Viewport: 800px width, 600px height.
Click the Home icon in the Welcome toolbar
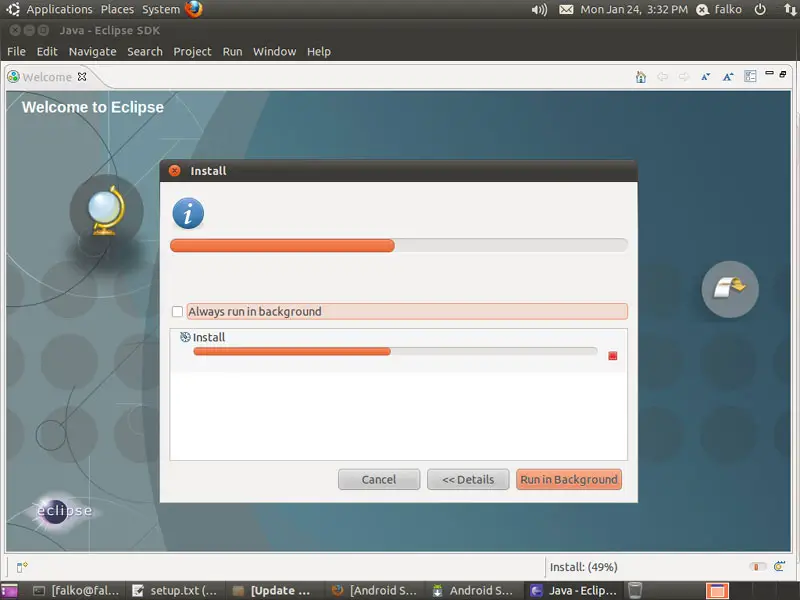click(641, 77)
